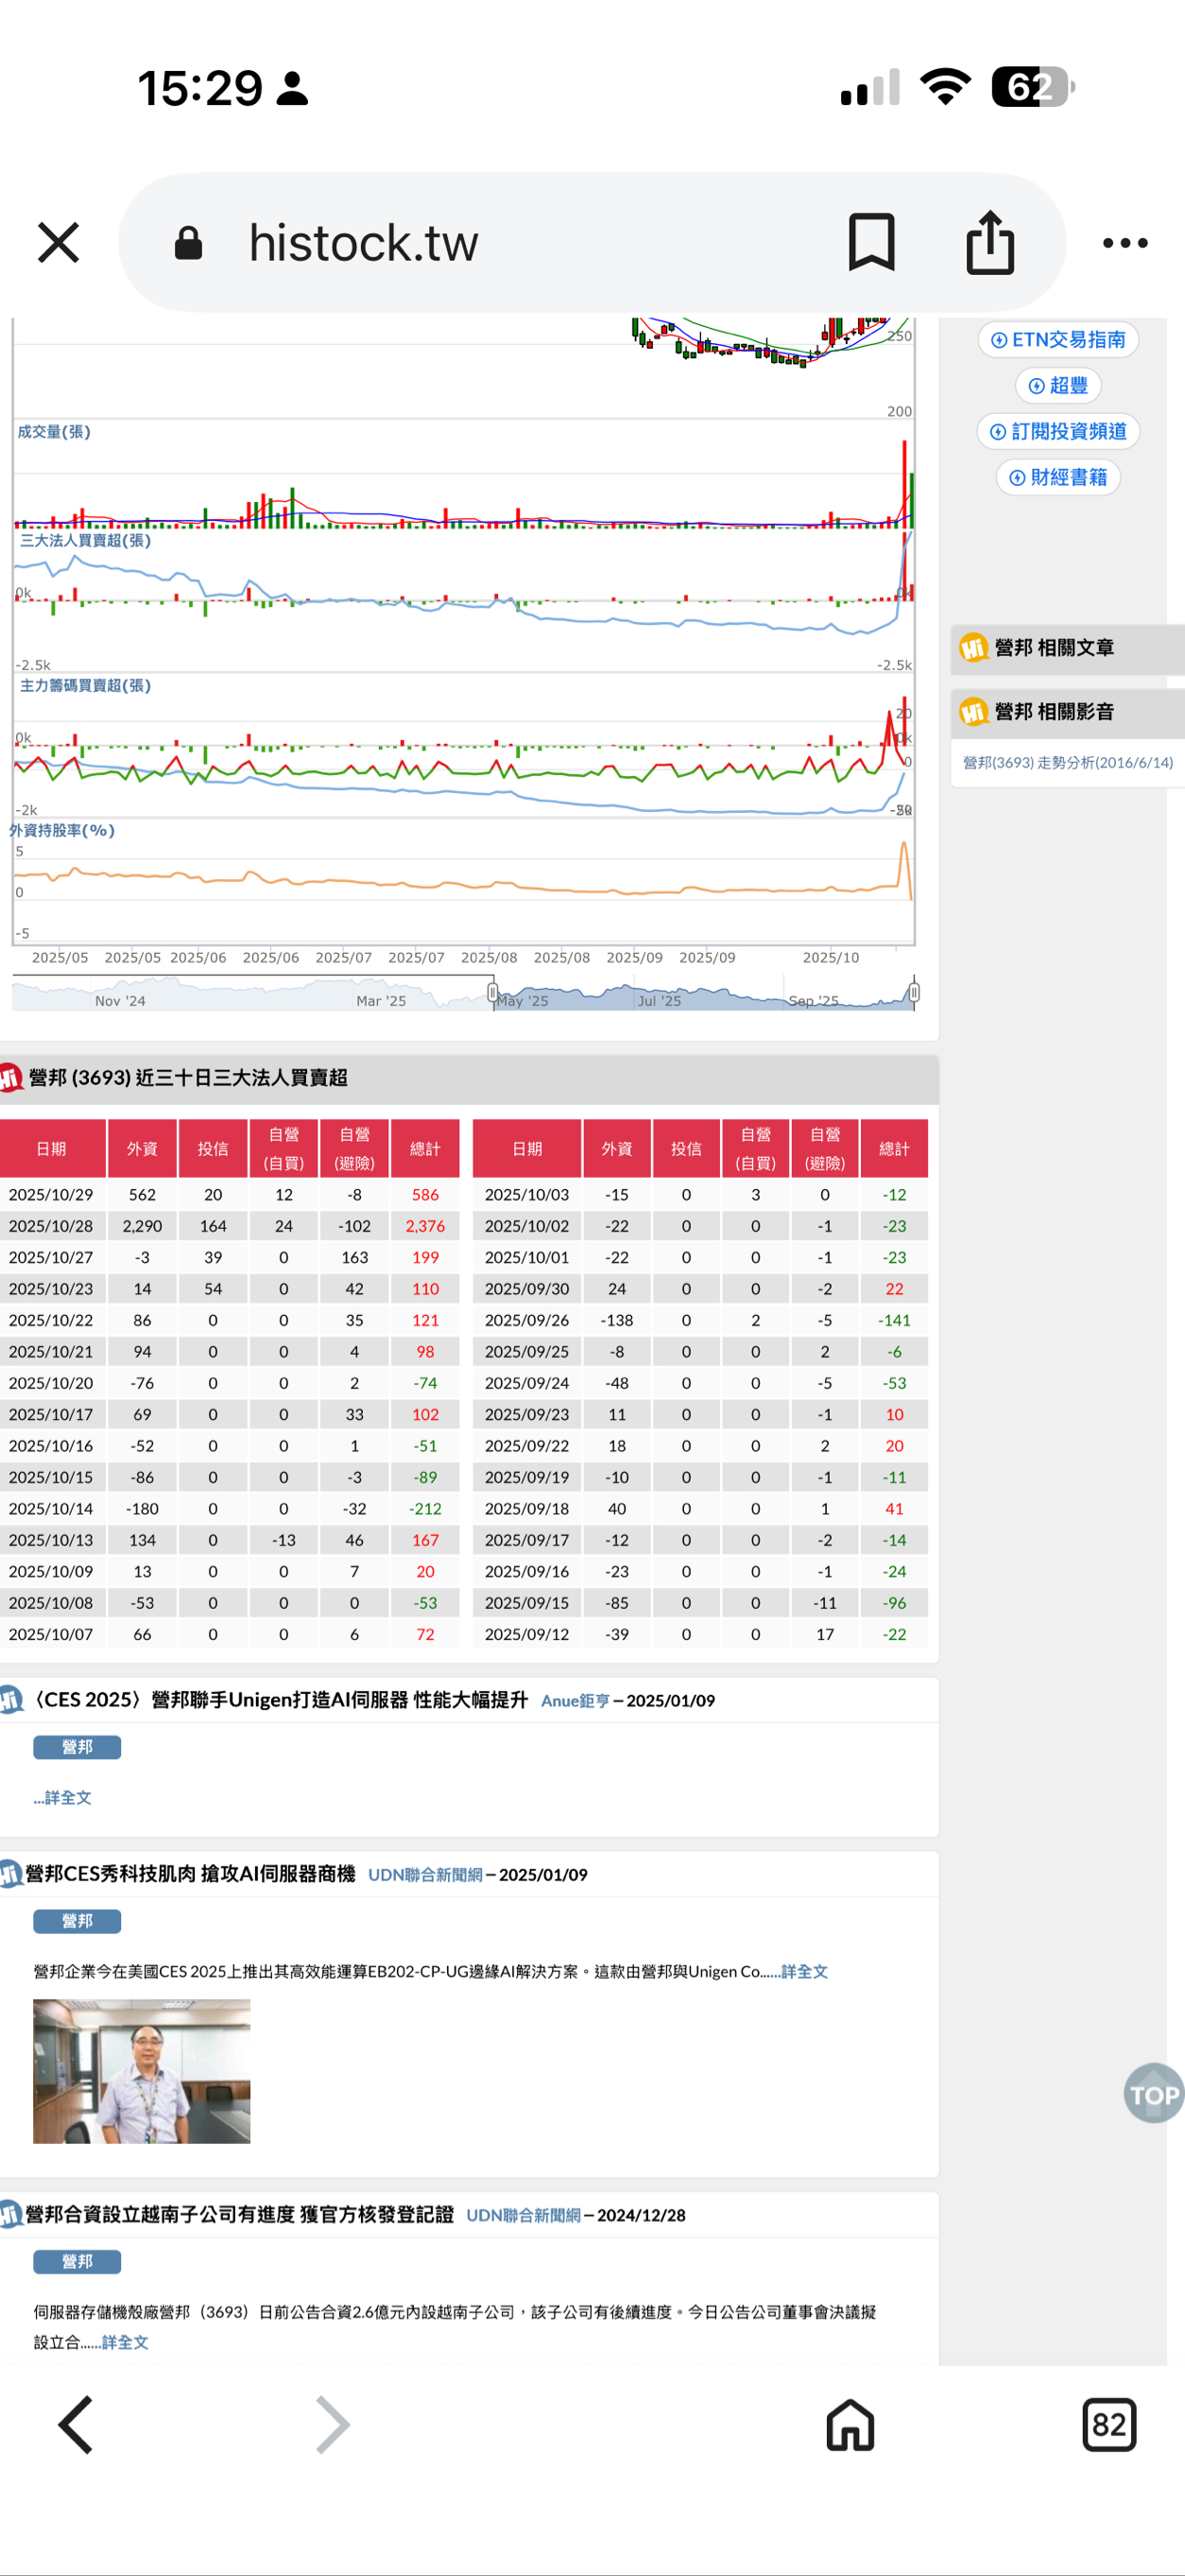
Task: Open the 財經書籍 sidebar button
Action: 1058,478
